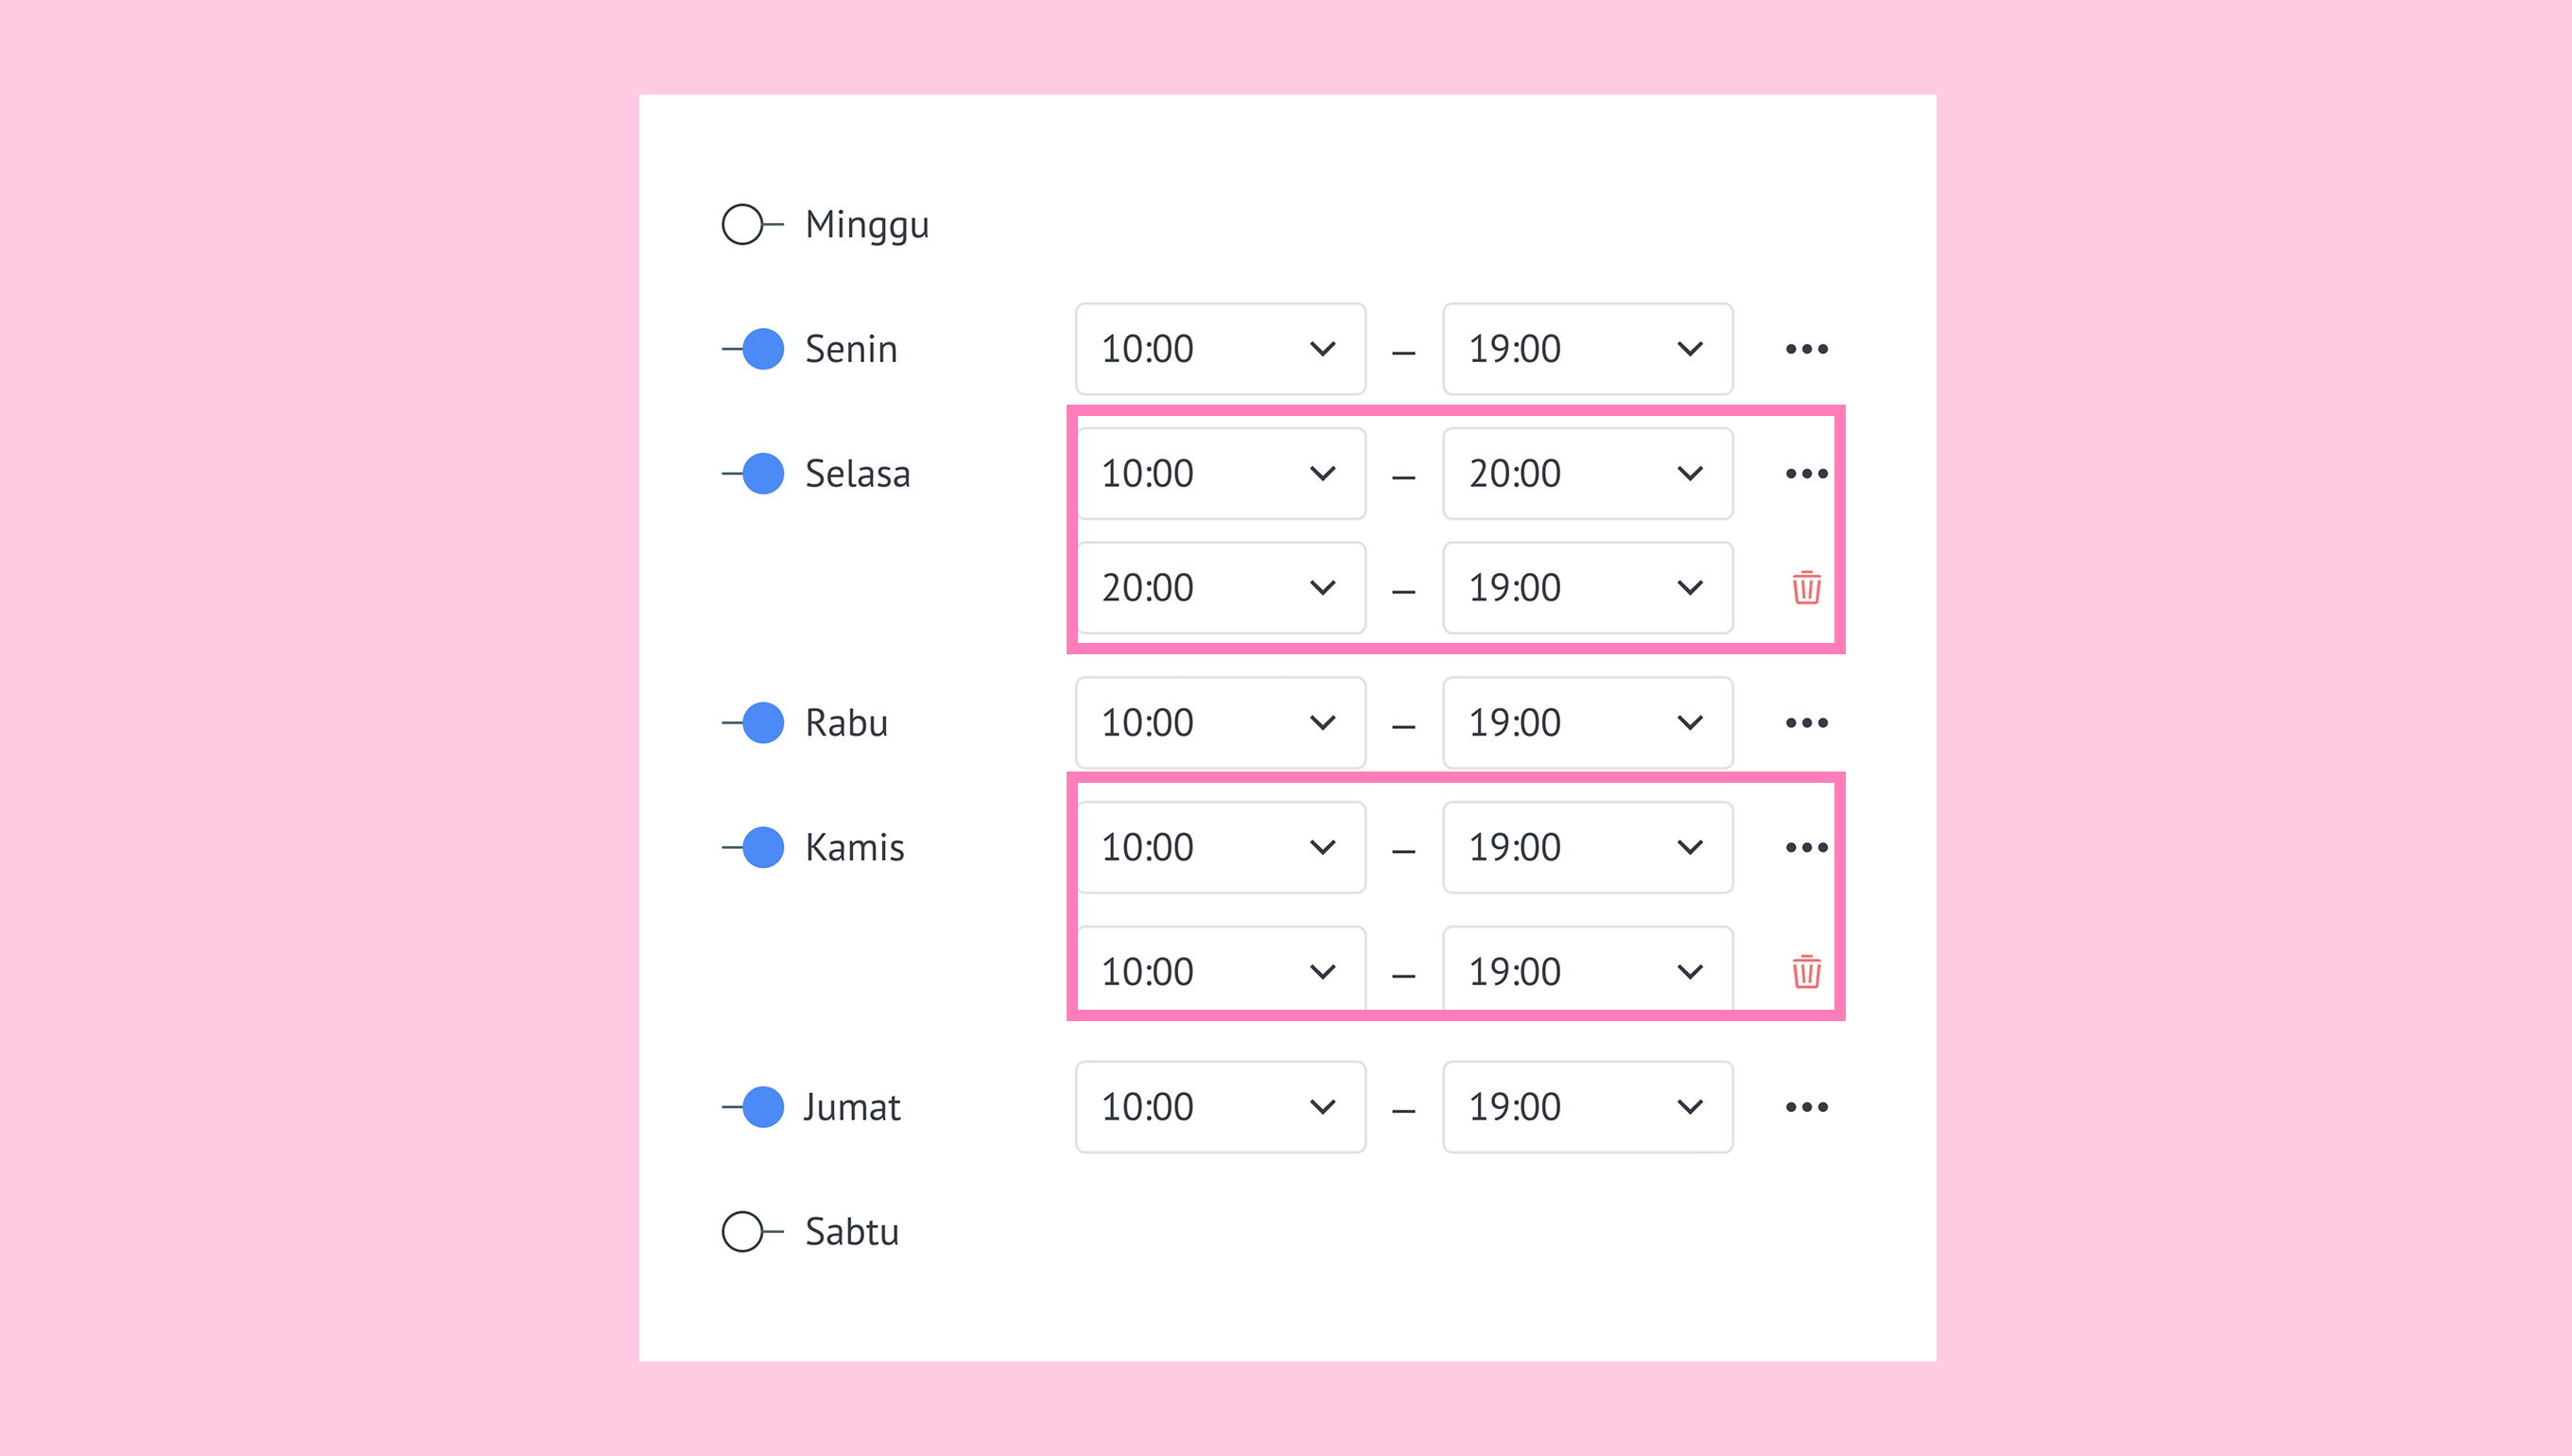Click the Selasa day label
The width and height of the screenshot is (2572, 1456).
(857, 474)
